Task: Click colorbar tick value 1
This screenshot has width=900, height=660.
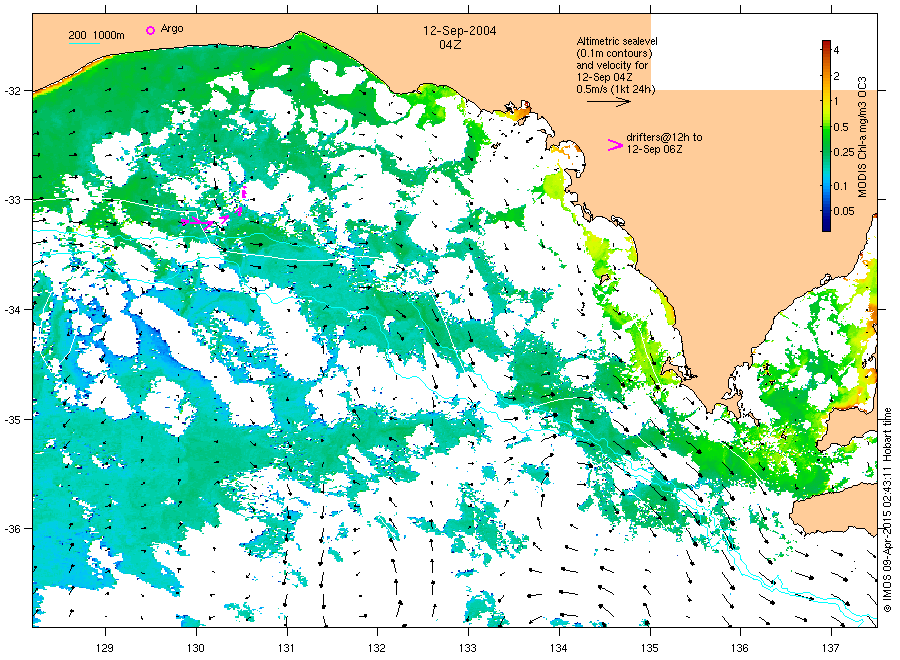Action: point(836,101)
